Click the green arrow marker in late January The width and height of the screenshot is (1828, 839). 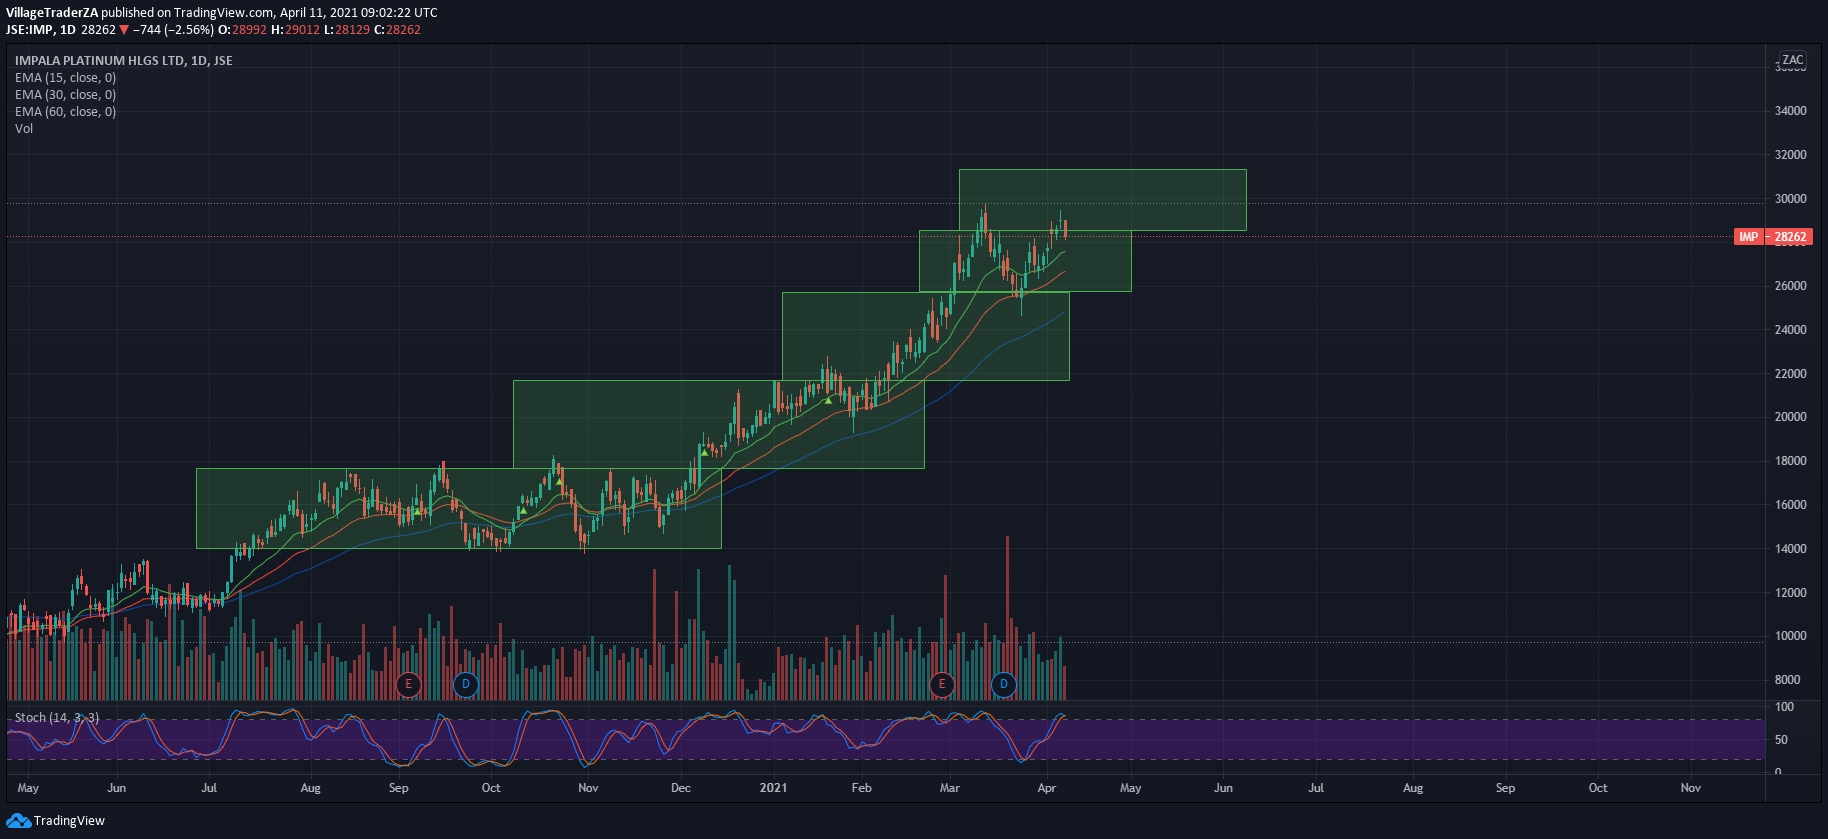click(828, 400)
